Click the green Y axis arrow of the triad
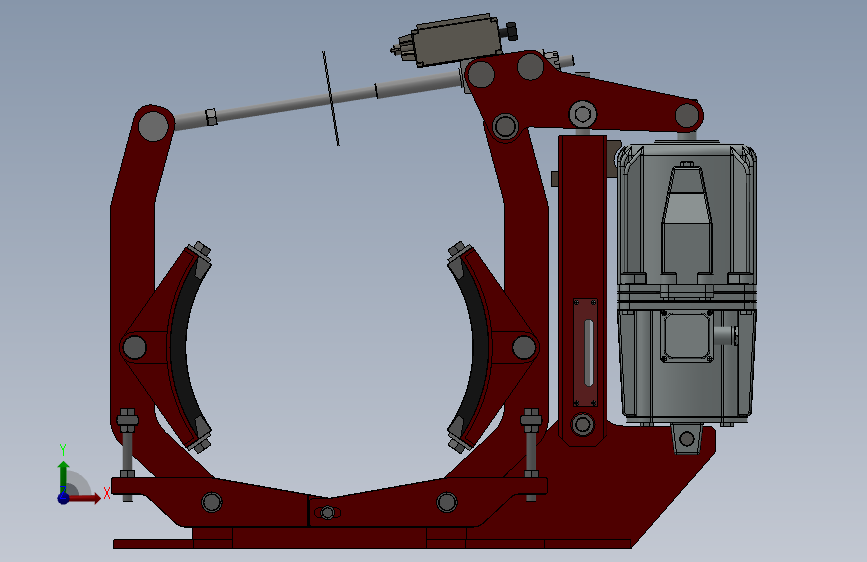867x562 pixels. [x=63, y=476]
